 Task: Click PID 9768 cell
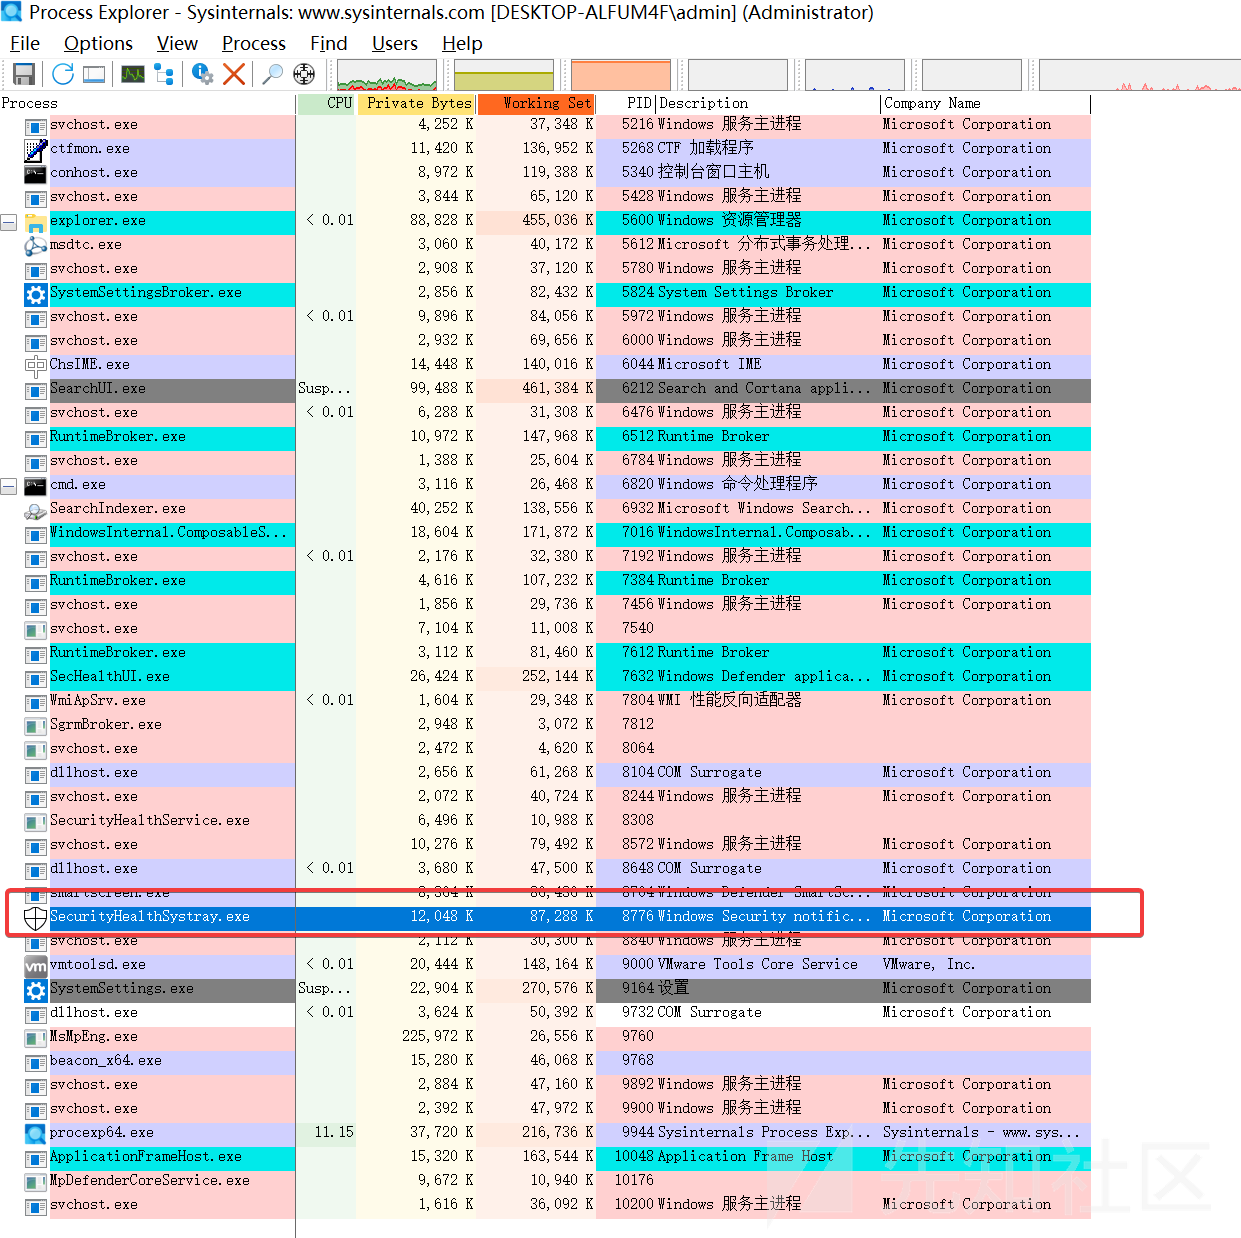point(637,1061)
